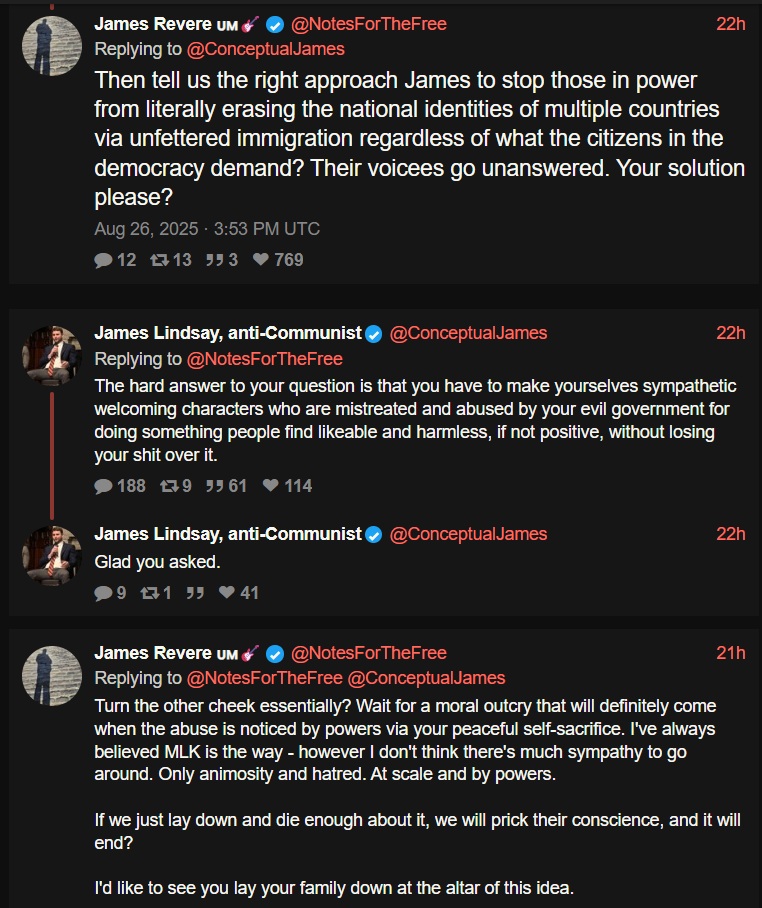Click the heart icon showing 114 likes
The image size is (762, 908).
pos(271,486)
